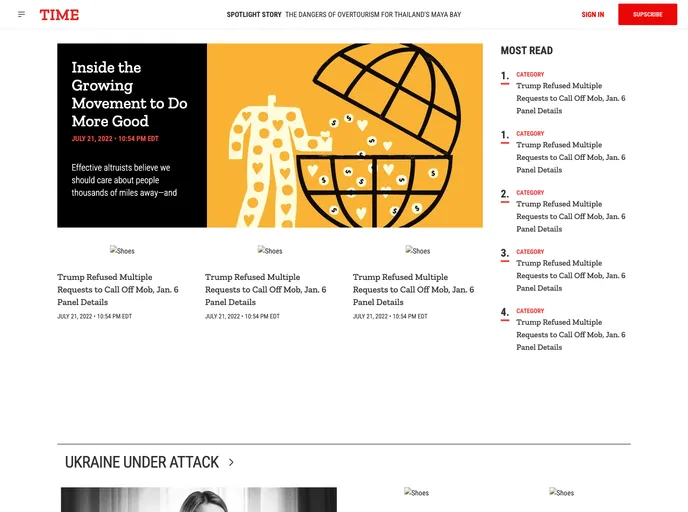
Task: Expand the Ukraine Under Attack chevron arrow
Action: pos(231,462)
